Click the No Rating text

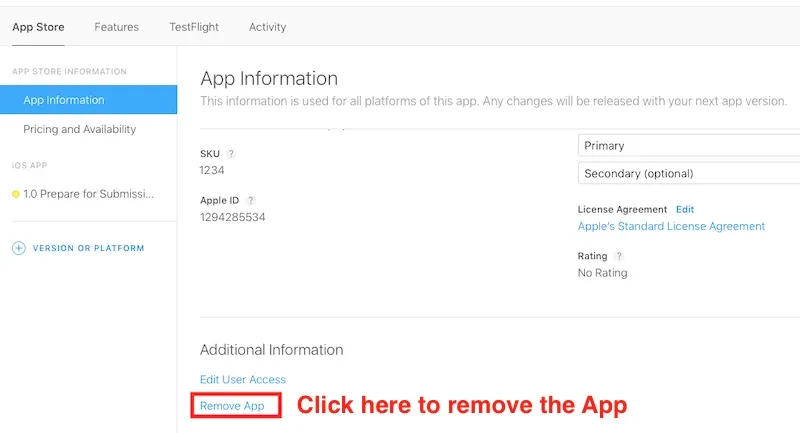[603, 273]
